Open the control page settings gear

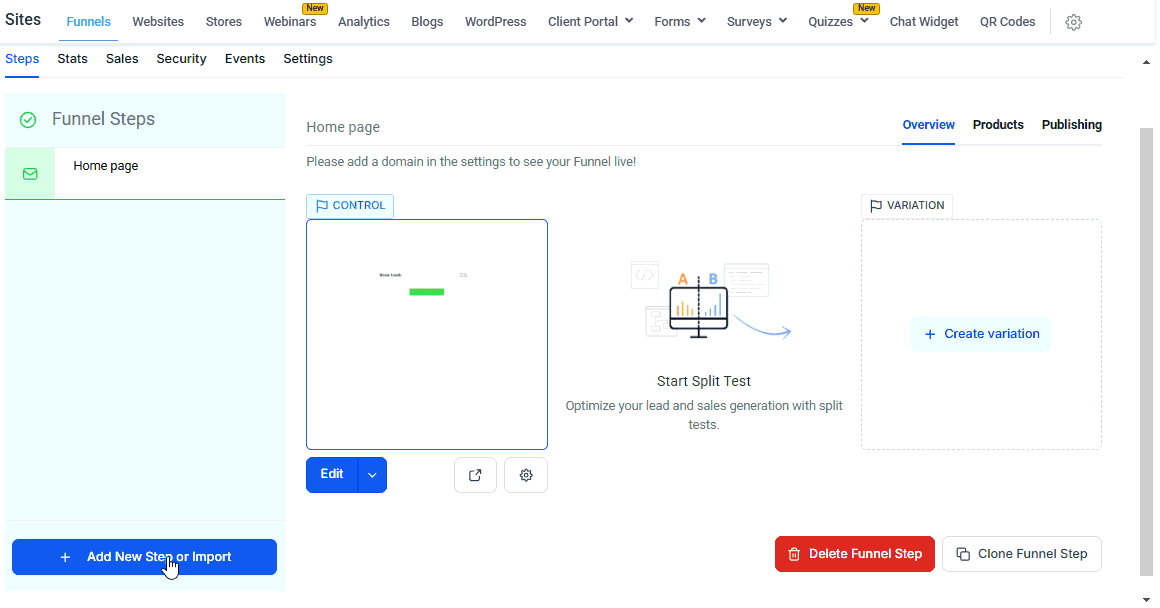coord(526,475)
